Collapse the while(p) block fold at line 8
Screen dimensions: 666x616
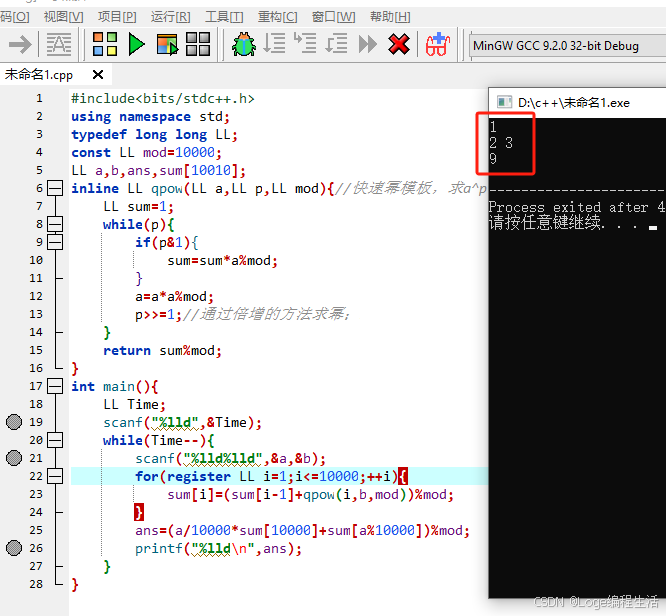[x=55, y=224]
